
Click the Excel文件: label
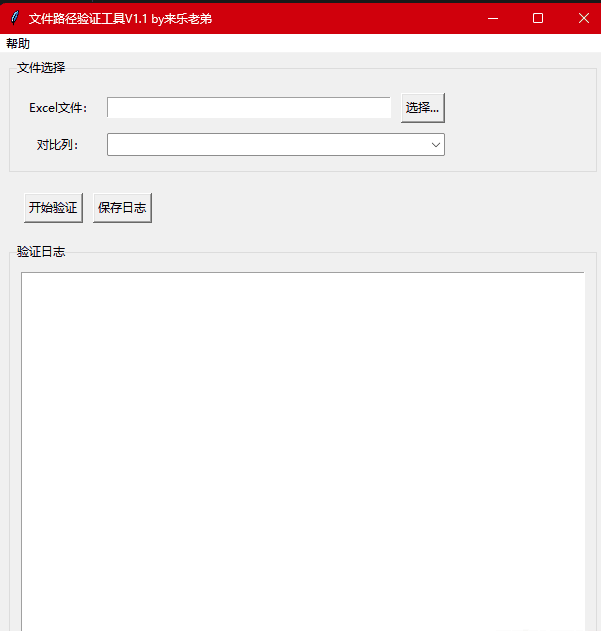58,108
